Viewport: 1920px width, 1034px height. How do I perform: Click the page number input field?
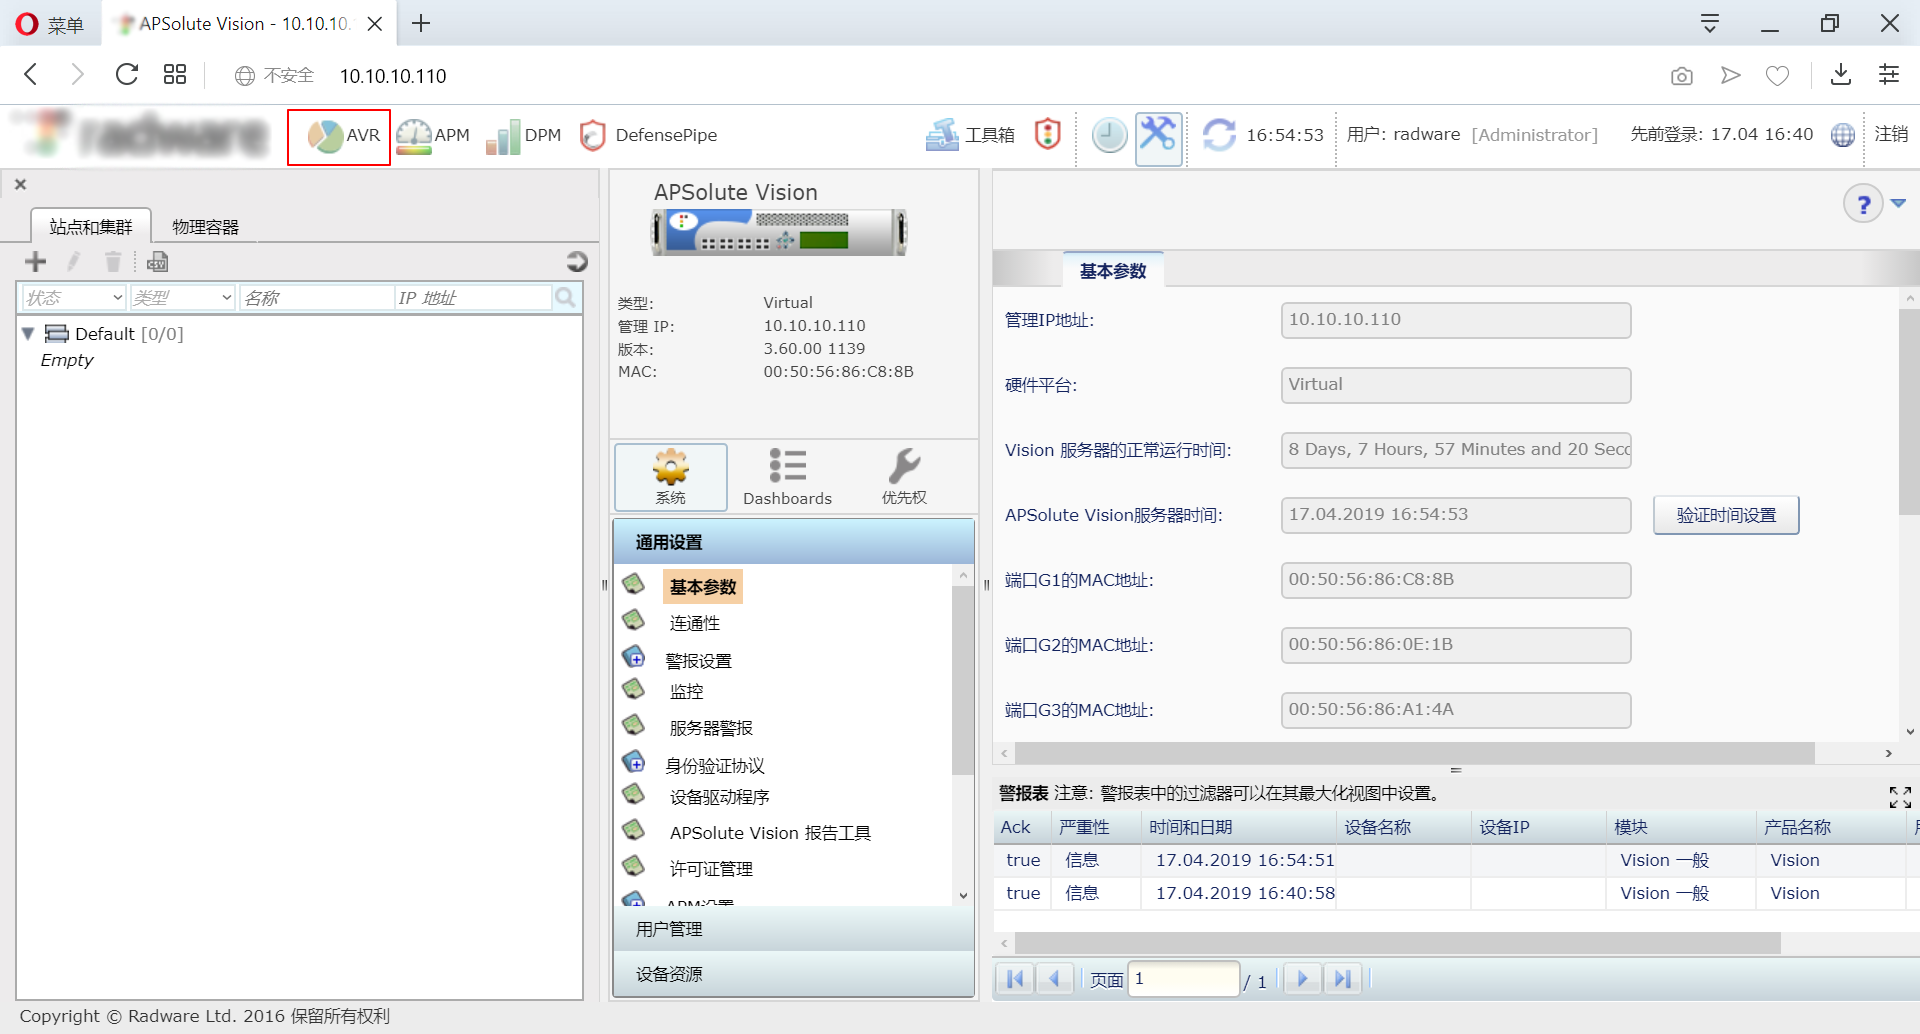point(1183,979)
